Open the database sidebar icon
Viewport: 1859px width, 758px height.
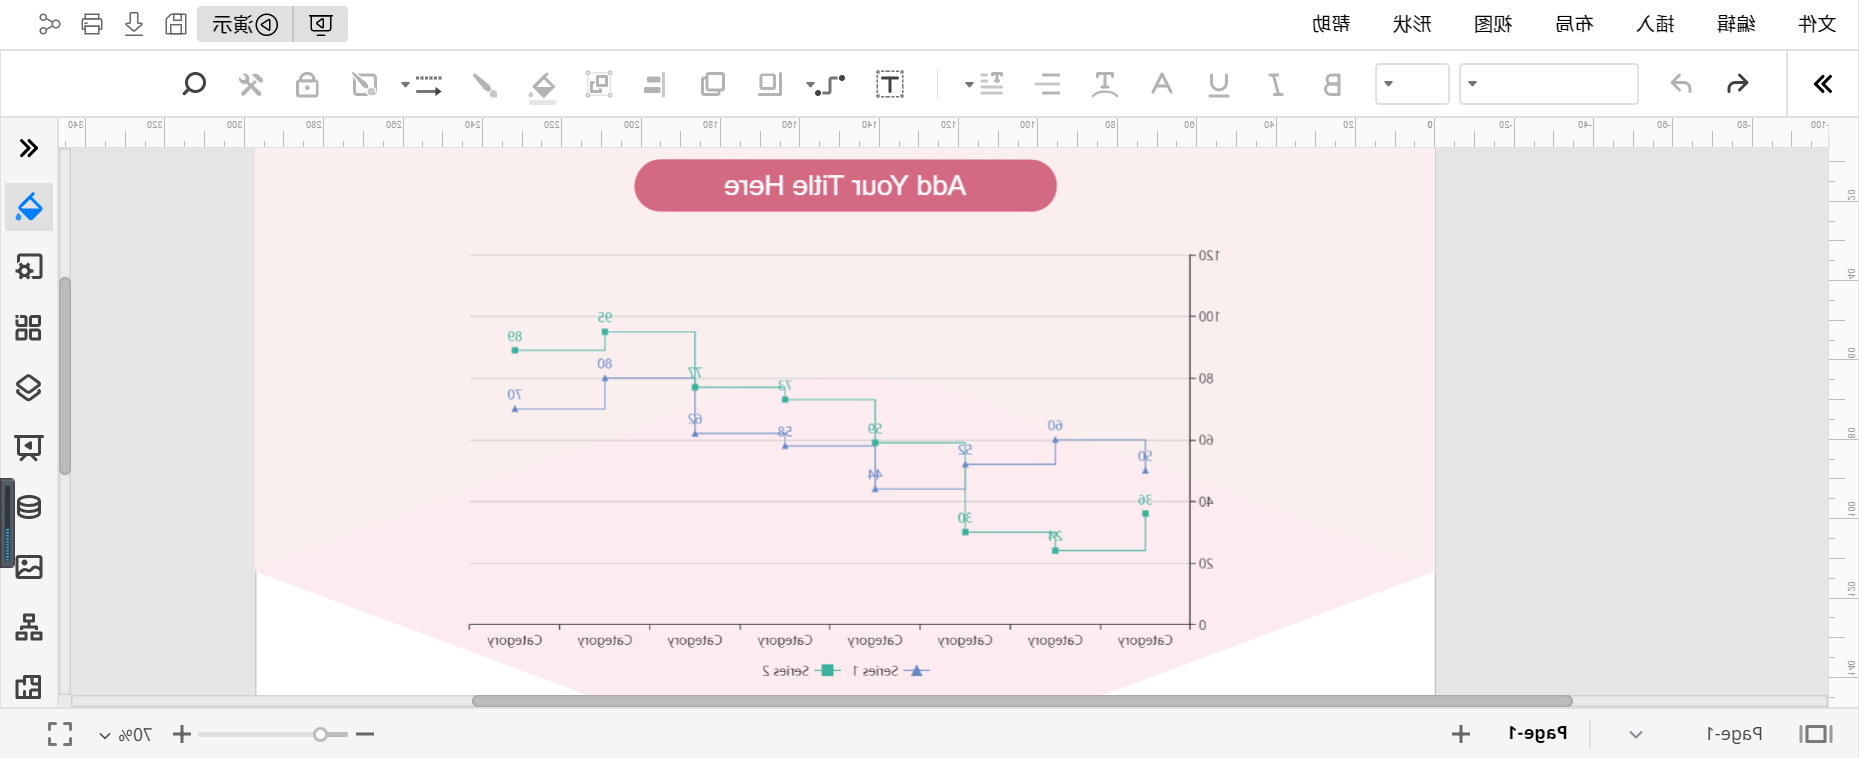29,507
